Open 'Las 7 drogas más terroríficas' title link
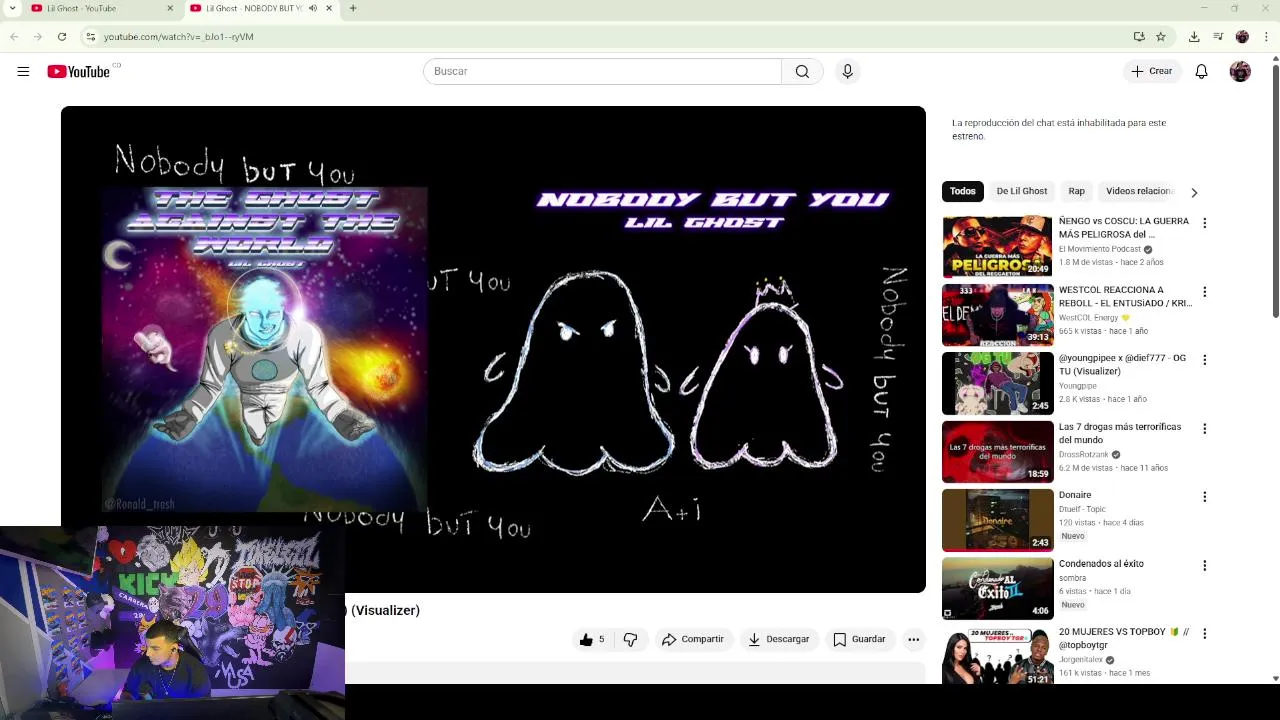 point(1120,433)
